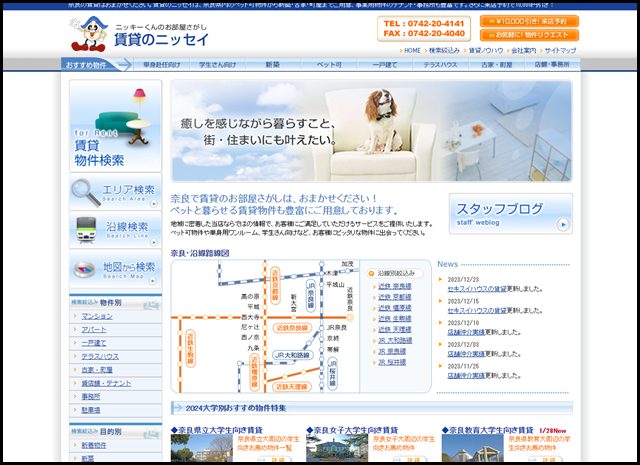Select the 一戸建て tab in recommended bar

tap(384, 65)
